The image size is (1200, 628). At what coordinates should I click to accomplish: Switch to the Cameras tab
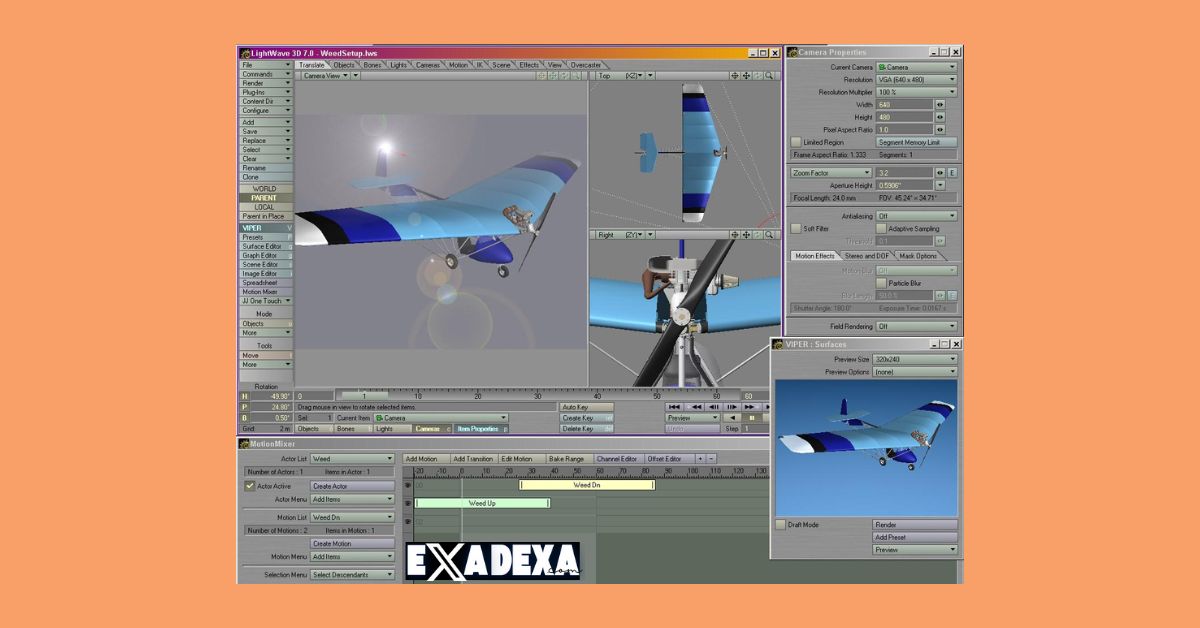click(x=429, y=64)
